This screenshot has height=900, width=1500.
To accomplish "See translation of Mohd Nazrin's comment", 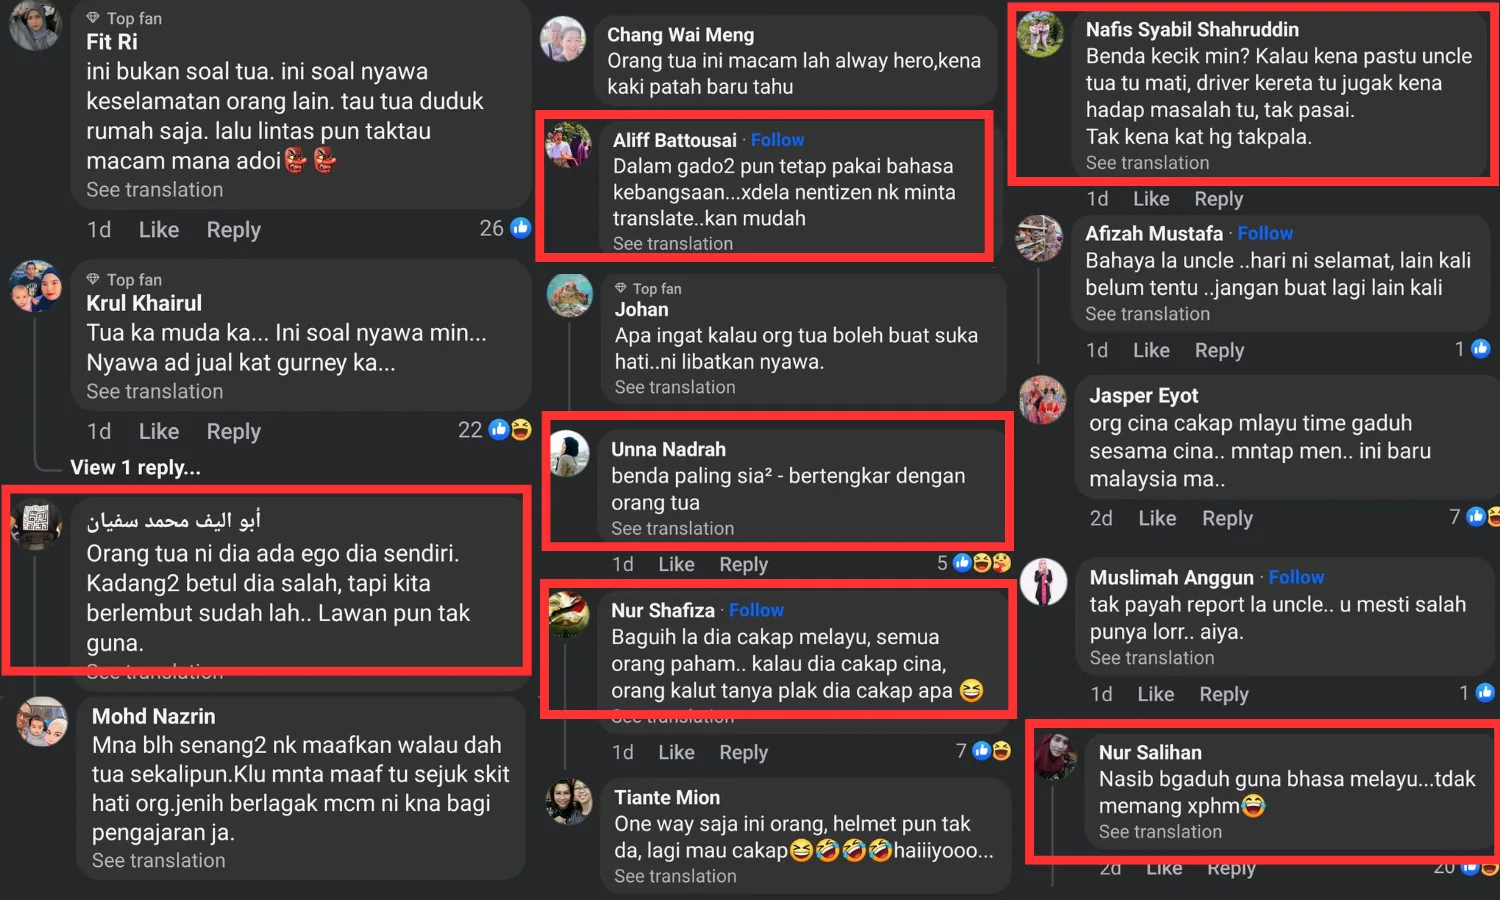I will pyautogui.click(x=158, y=860).
